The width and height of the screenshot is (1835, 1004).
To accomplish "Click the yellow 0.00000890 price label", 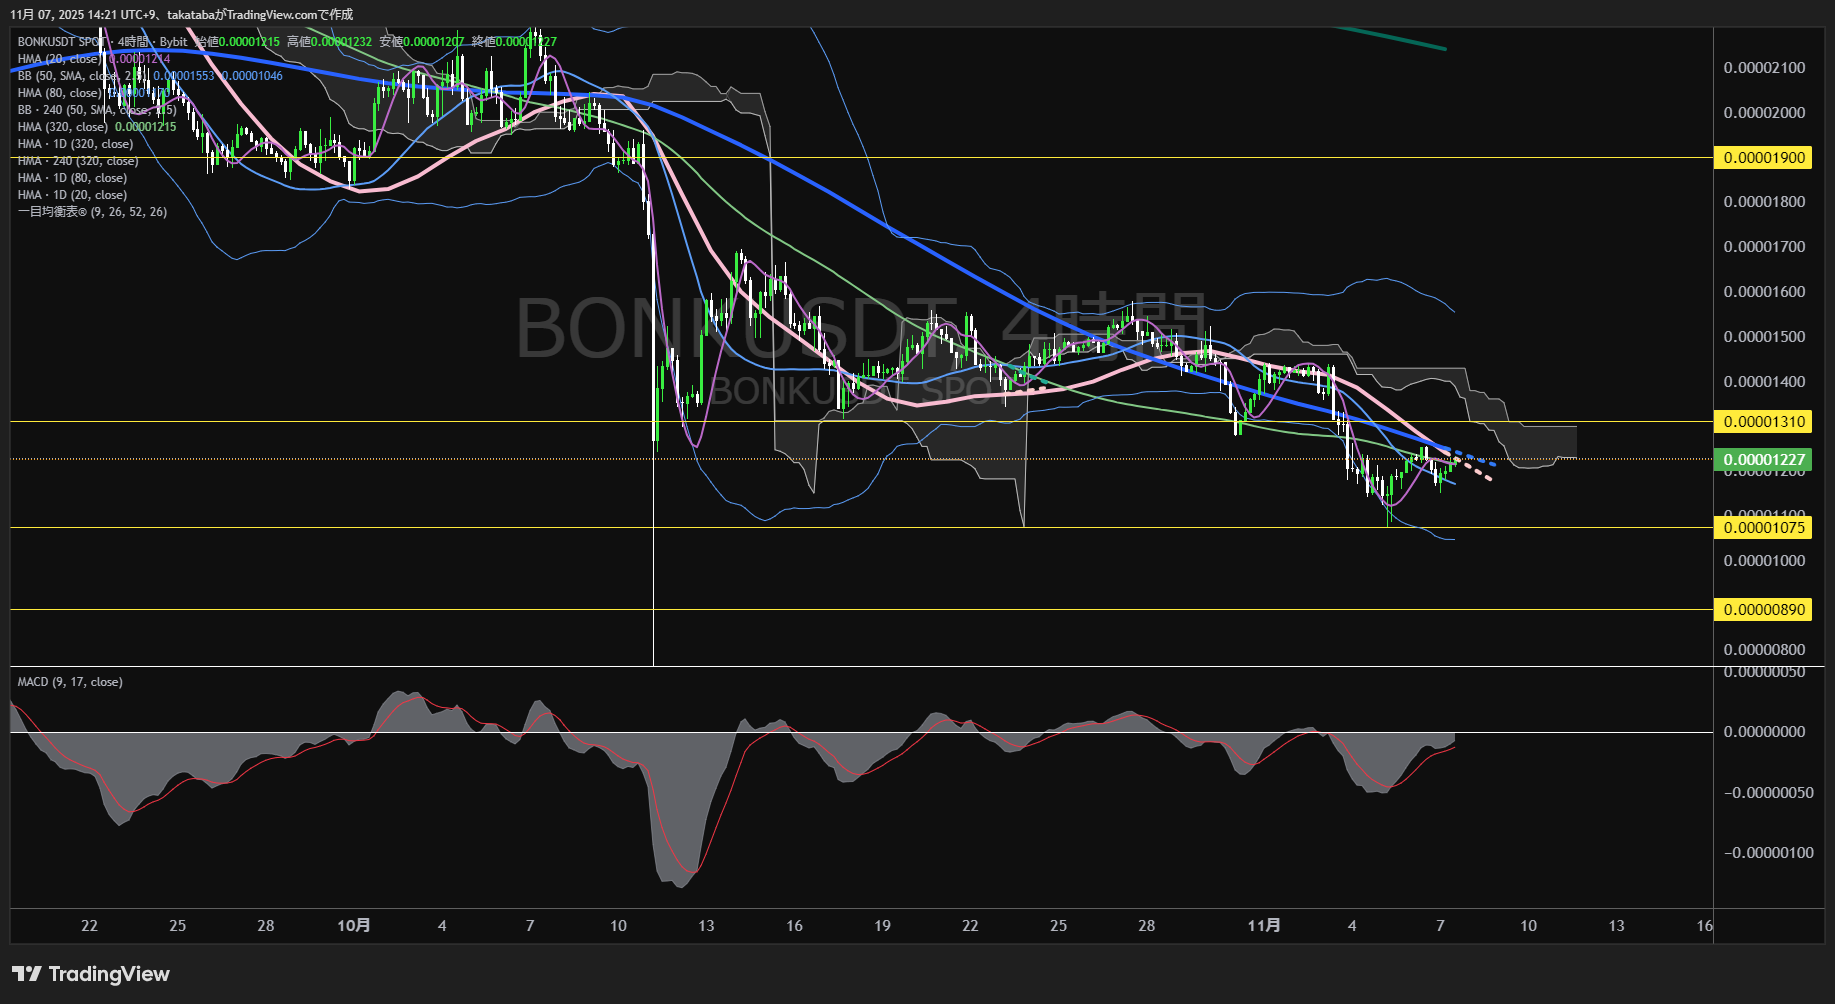I will (x=1764, y=610).
